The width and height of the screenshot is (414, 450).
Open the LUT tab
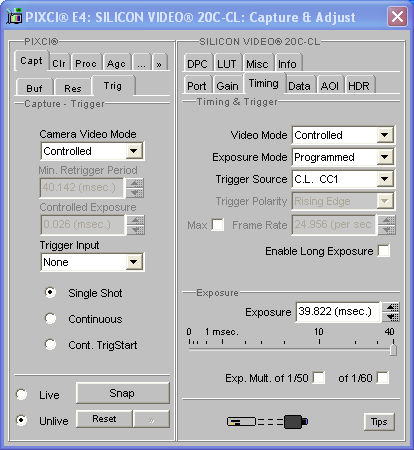point(227,63)
